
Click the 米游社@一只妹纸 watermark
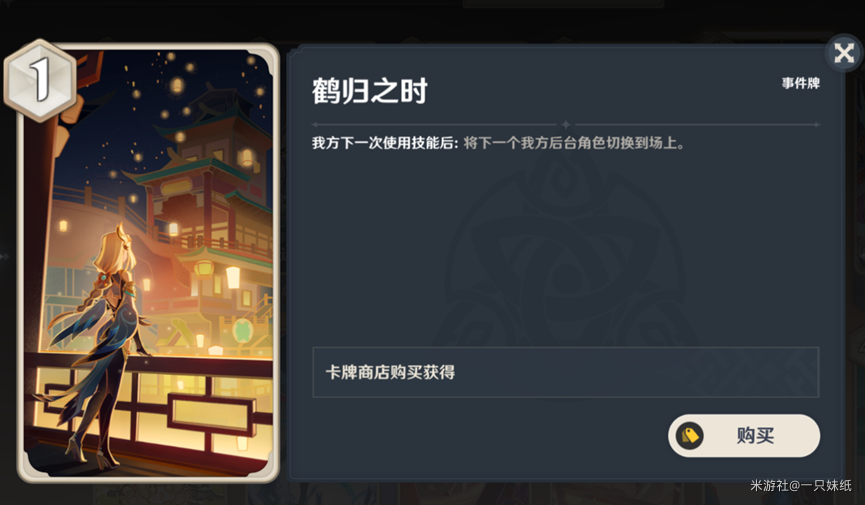(800, 485)
